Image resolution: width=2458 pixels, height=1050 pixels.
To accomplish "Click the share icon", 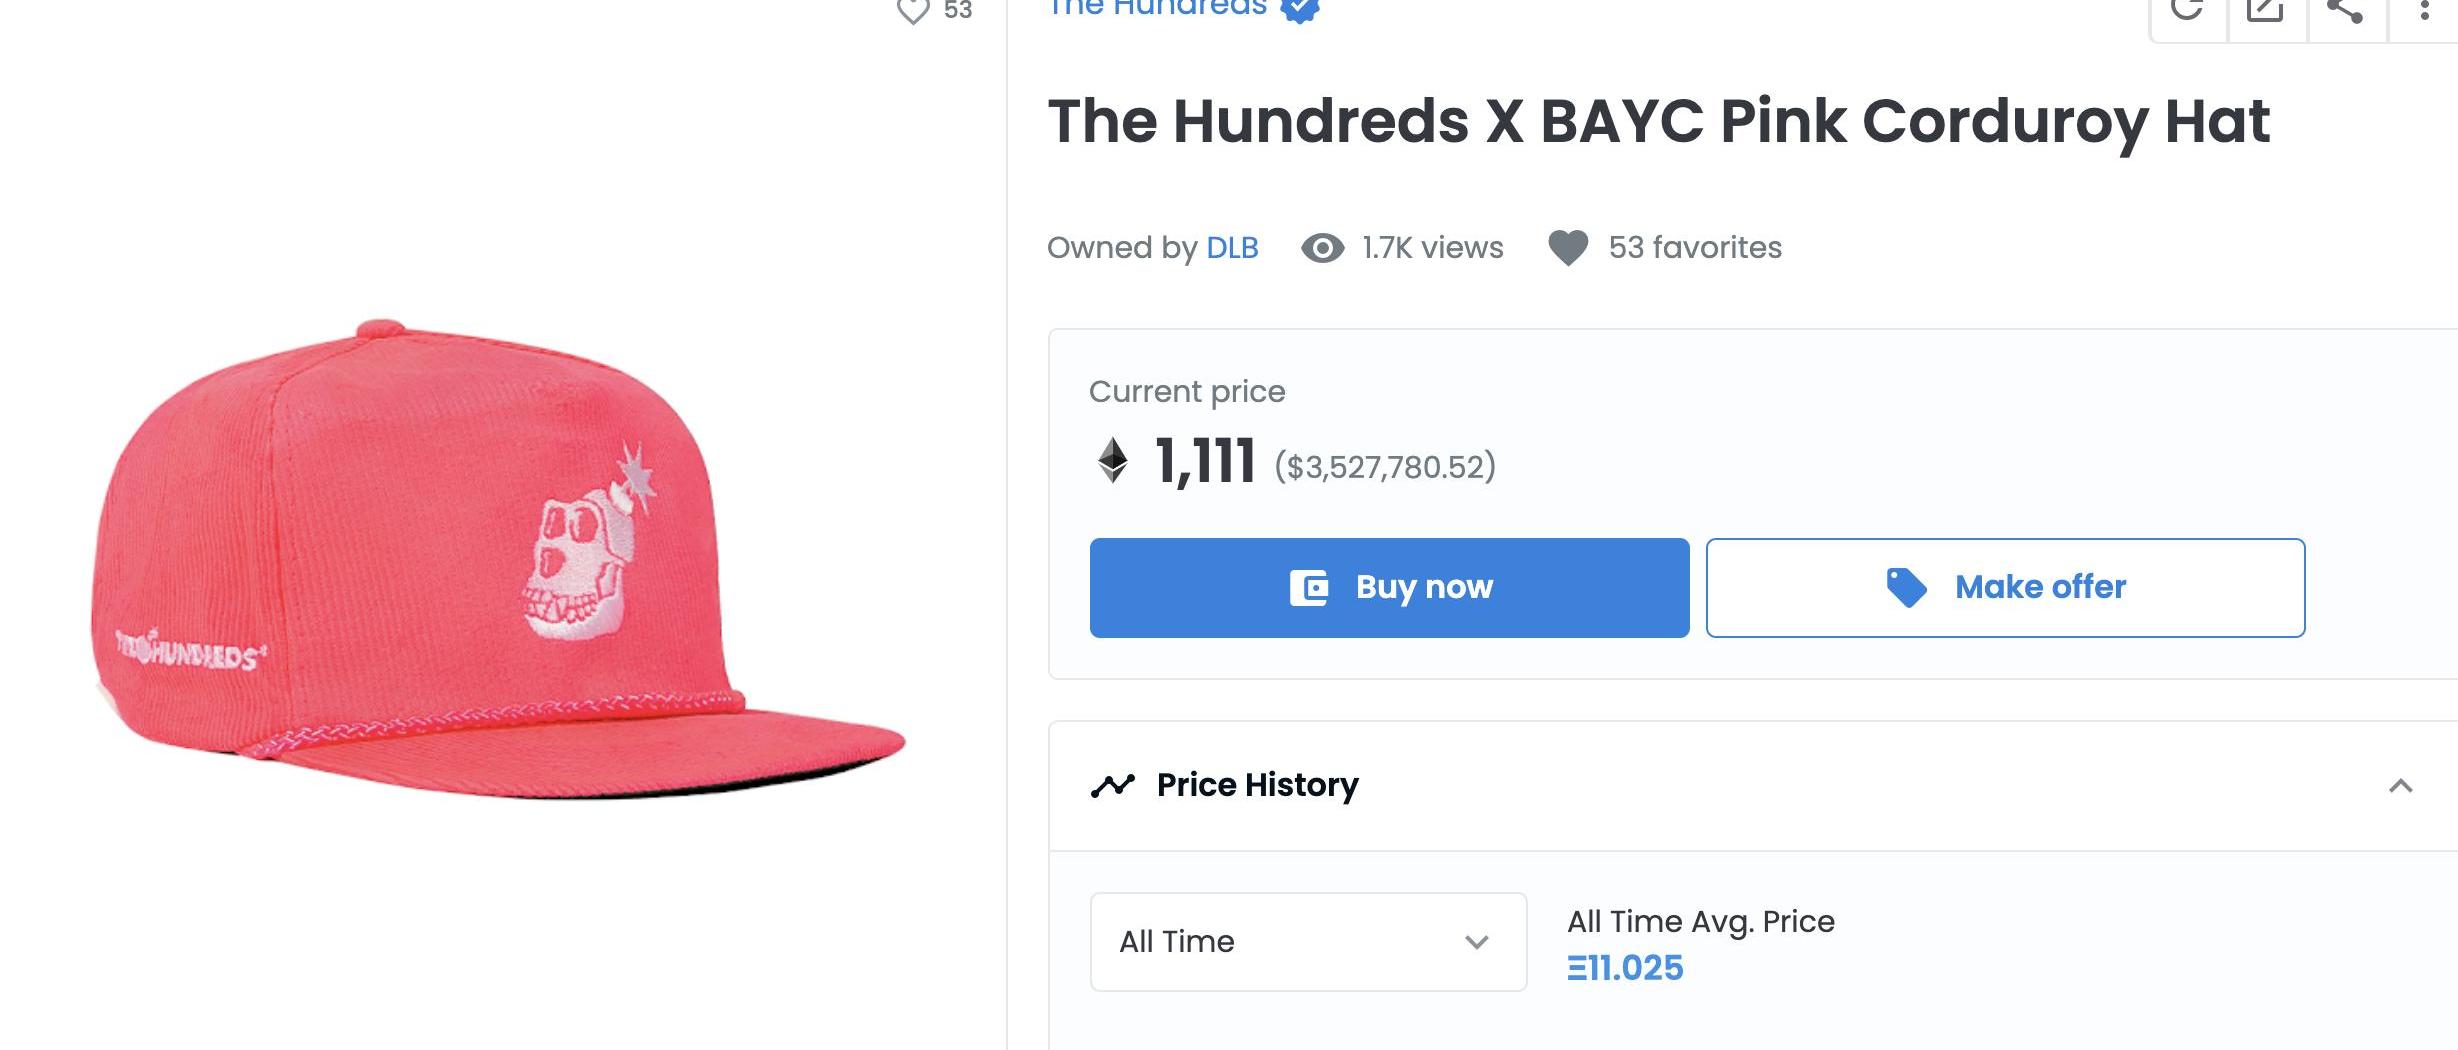I will [2345, 10].
